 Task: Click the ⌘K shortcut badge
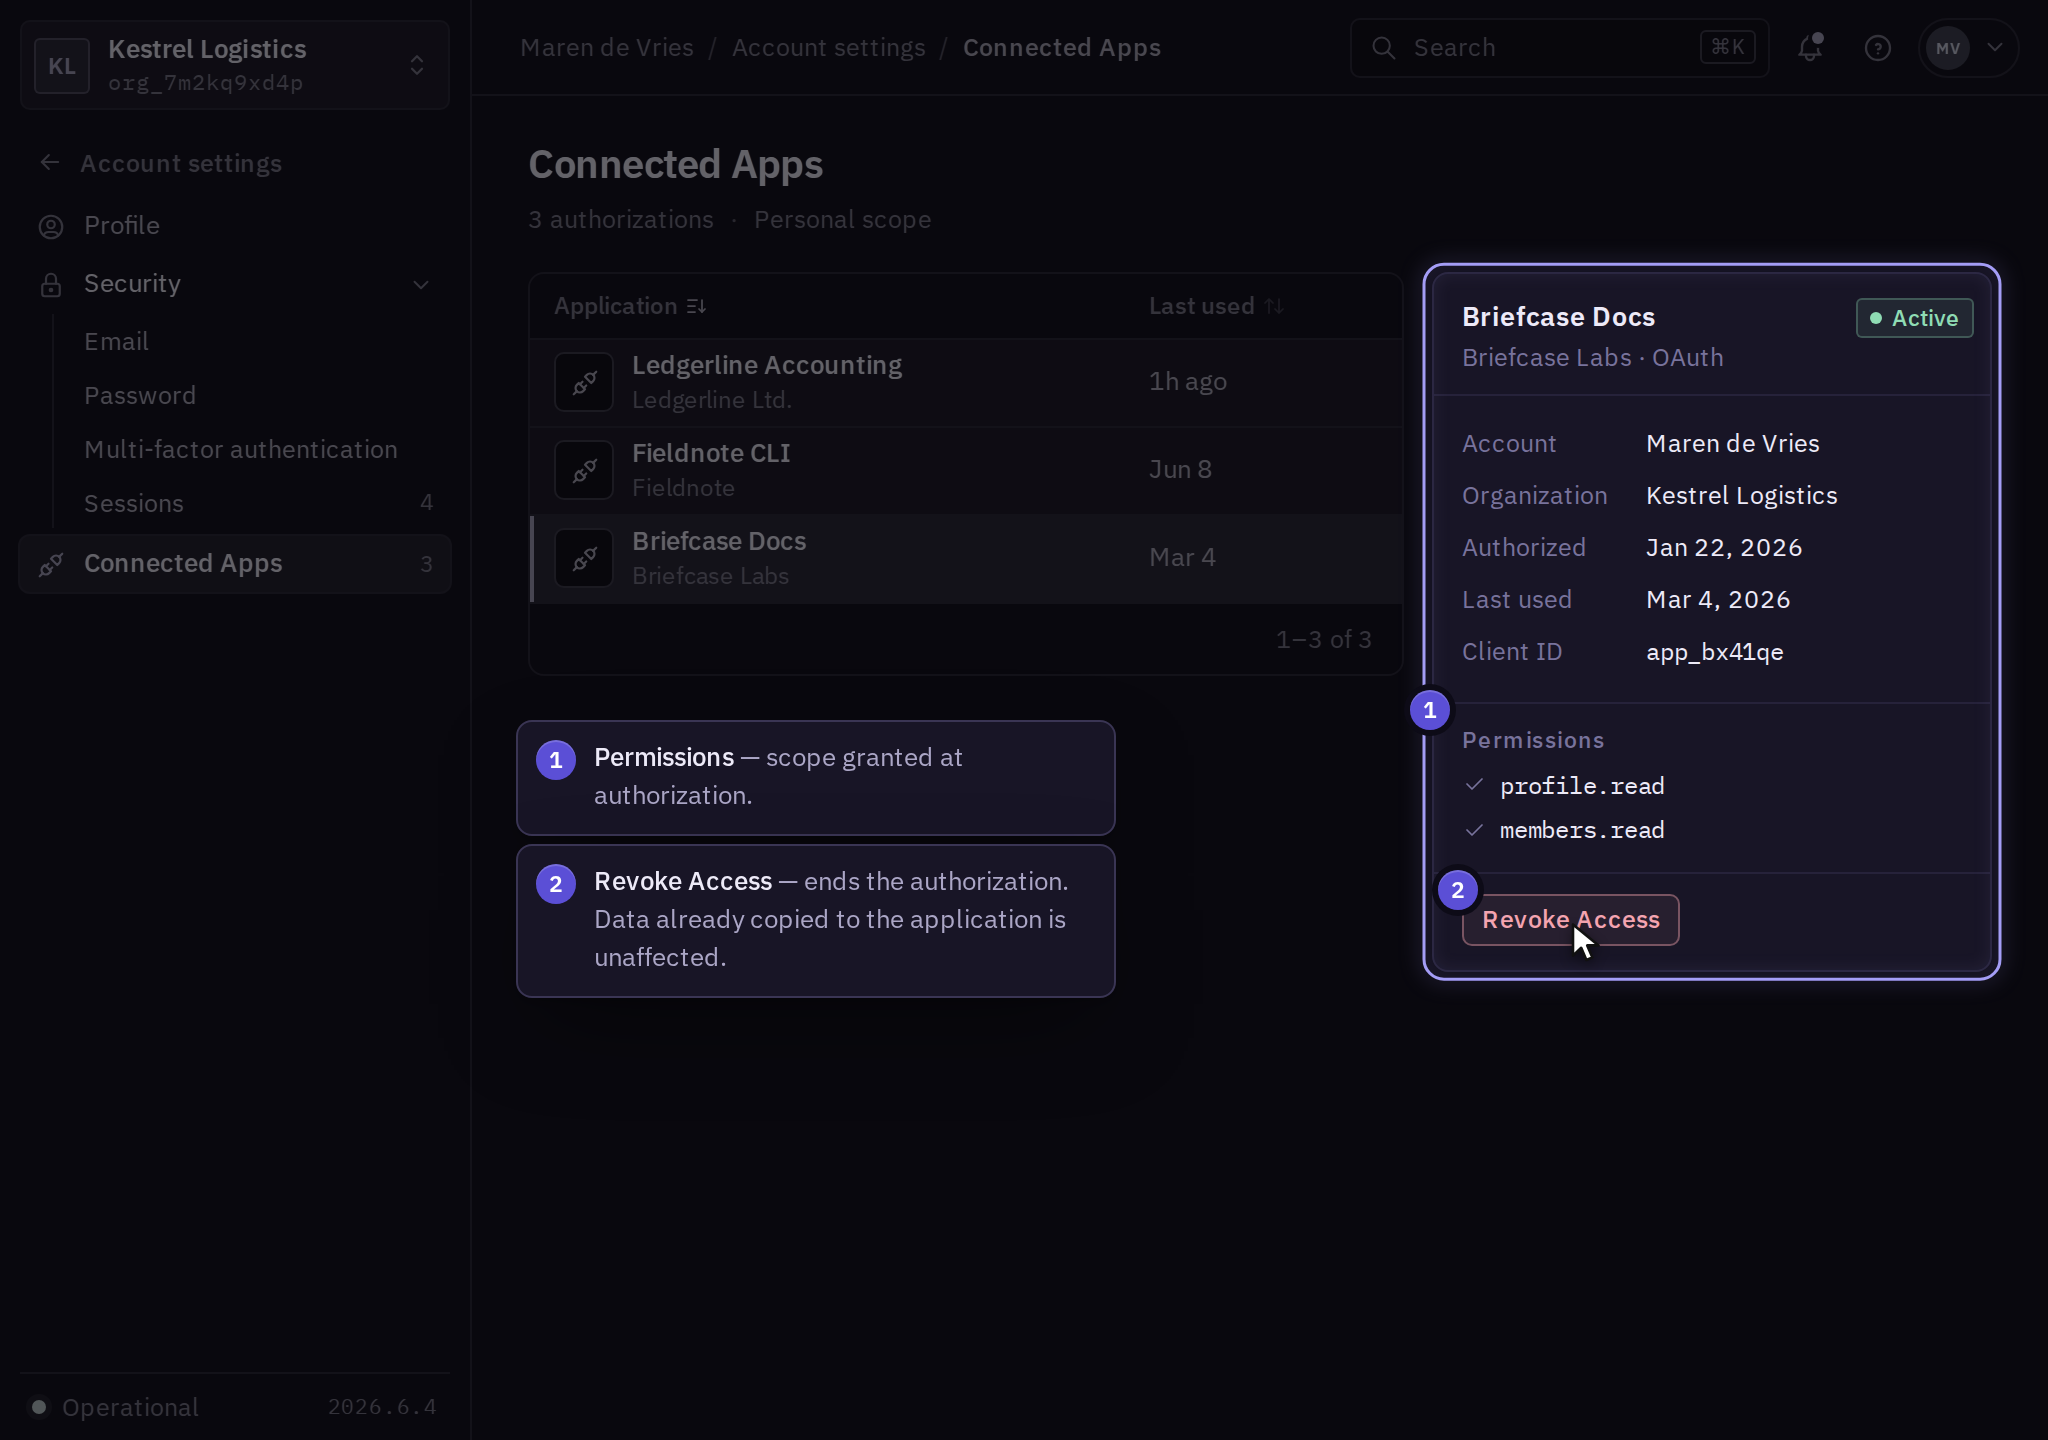pos(1727,47)
